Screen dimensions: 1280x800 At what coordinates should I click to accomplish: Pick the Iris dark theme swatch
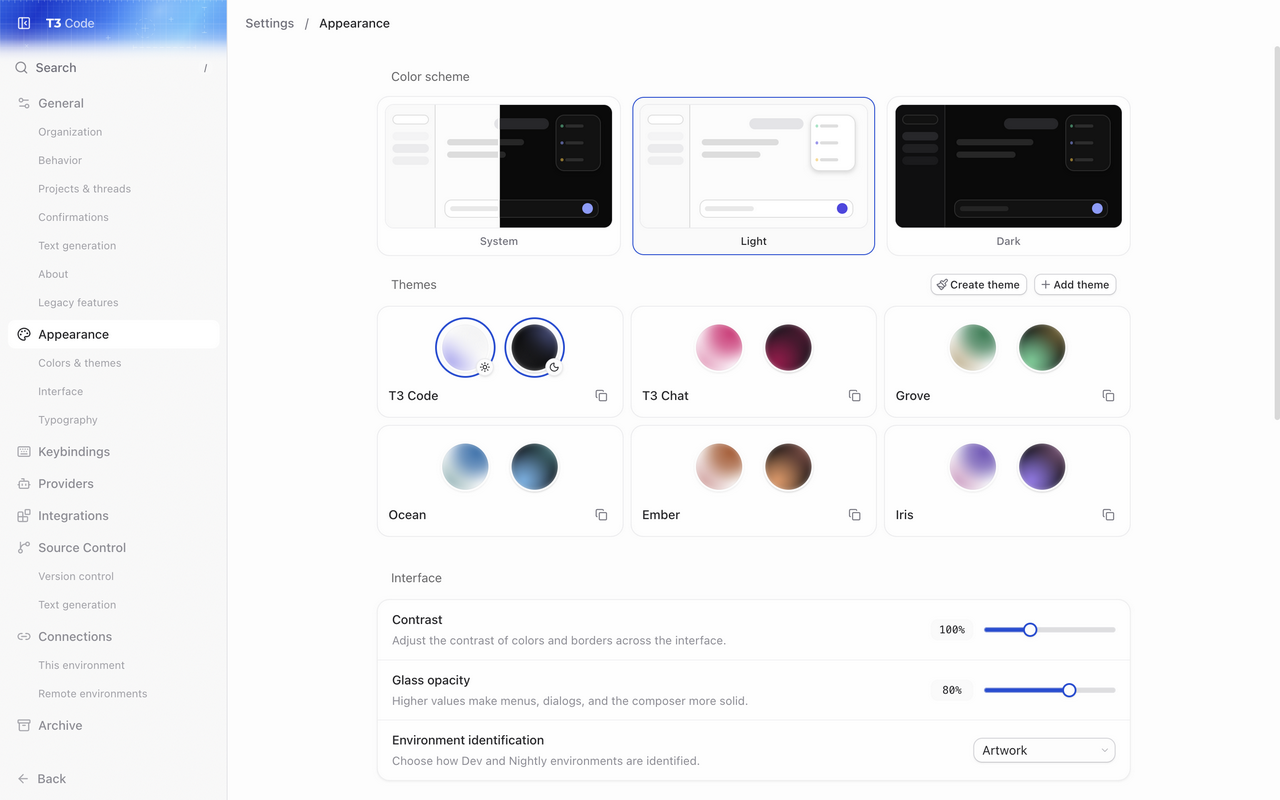point(1042,467)
